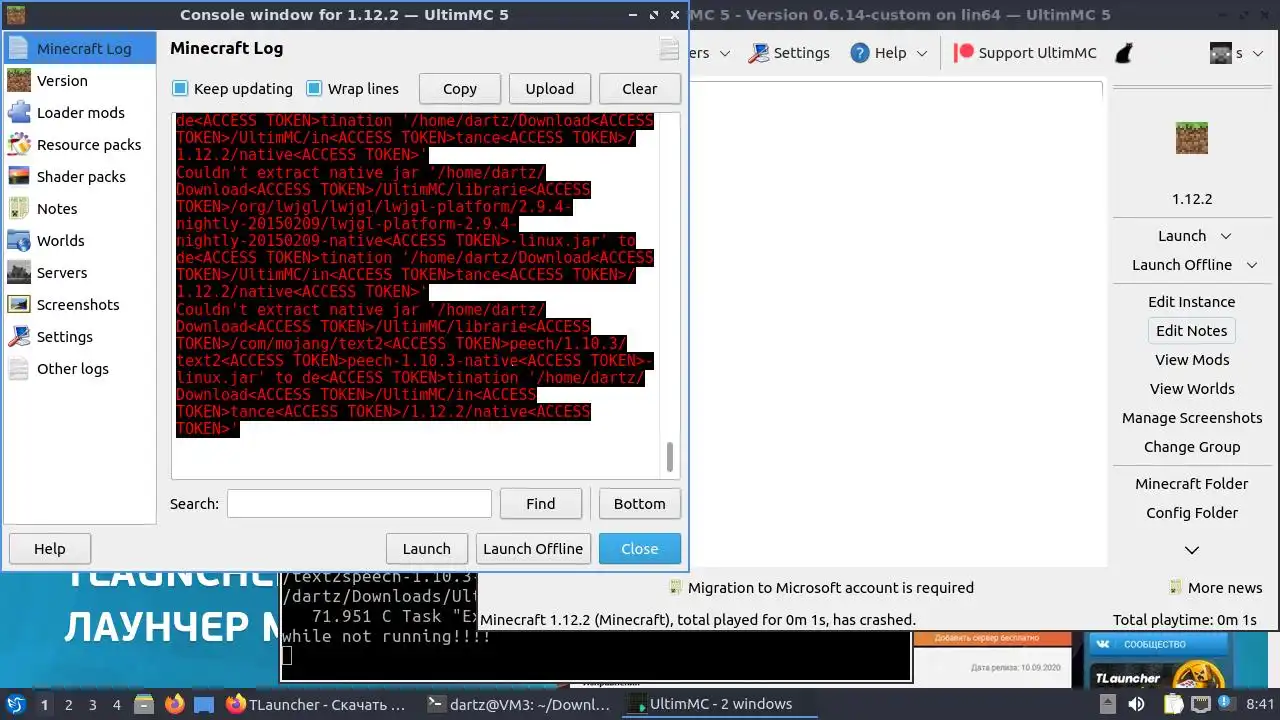Viewport: 1280px width, 720px height.
Task: Open the Shader packs page
Action: click(x=79, y=176)
